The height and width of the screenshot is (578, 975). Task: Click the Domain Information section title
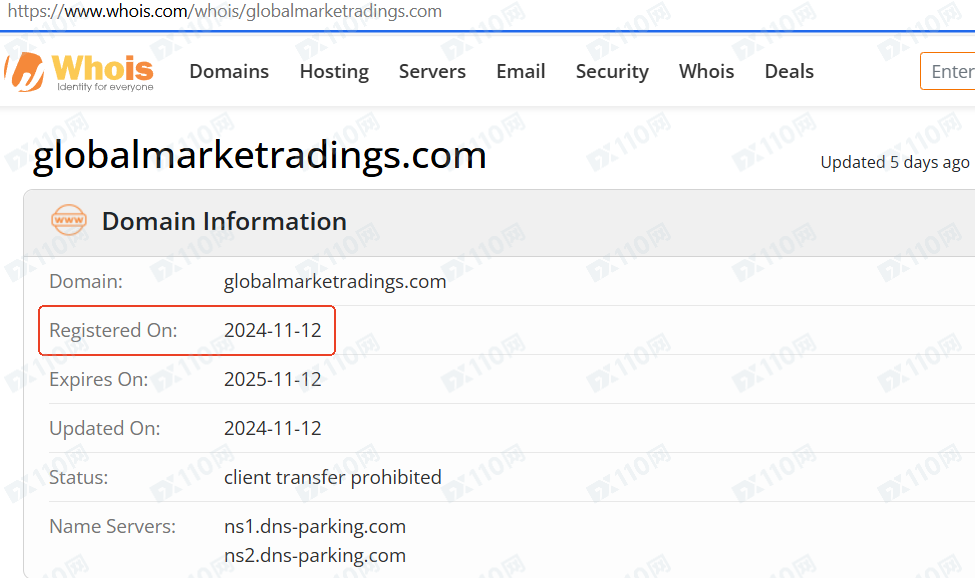click(224, 221)
